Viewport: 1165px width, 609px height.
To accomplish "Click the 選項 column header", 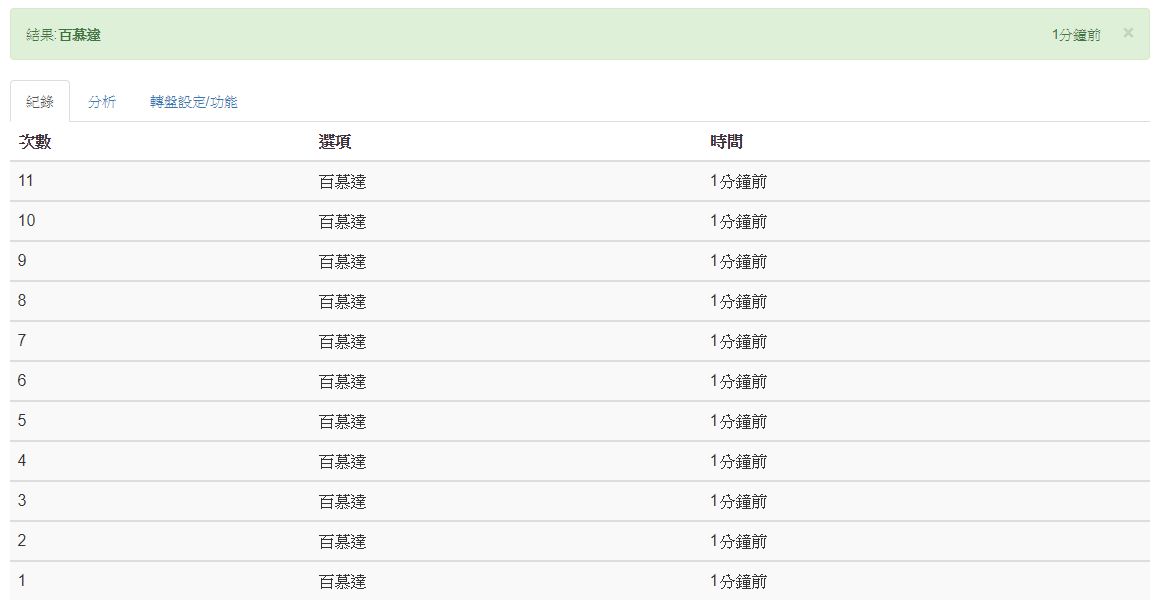I will [x=334, y=141].
